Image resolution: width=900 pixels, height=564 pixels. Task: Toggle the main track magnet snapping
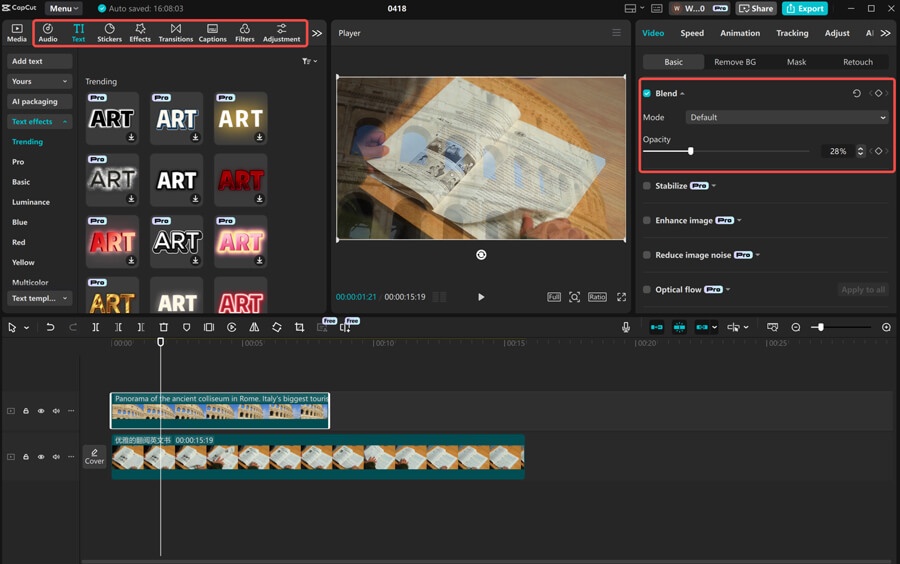click(x=657, y=327)
